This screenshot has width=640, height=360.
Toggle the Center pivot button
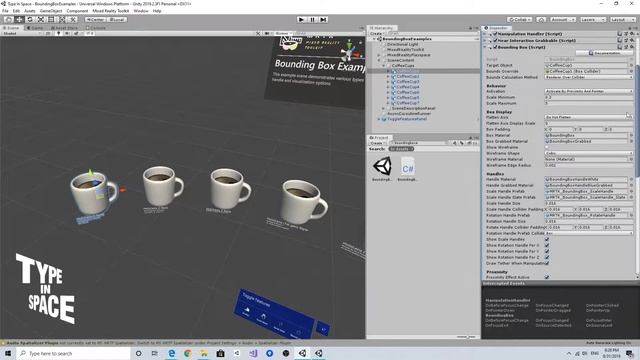point(96,19)
